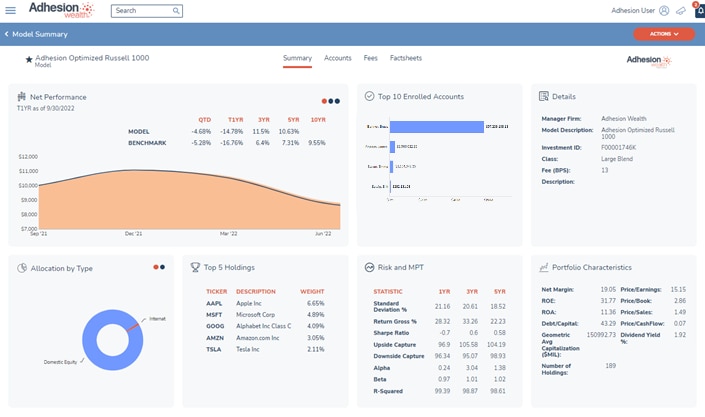The height and width of the screenshot is (417, 705).
Task: Click the BENCHMARK row label
Action: pos(147,143)
